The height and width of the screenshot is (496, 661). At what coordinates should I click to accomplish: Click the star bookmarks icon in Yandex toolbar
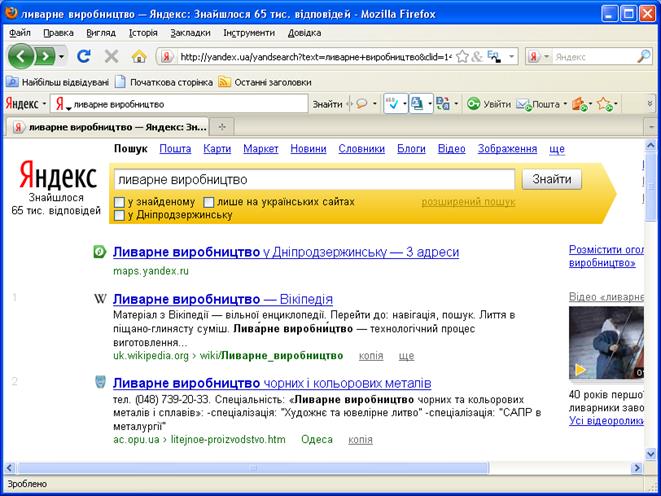(x=605, y=104)
